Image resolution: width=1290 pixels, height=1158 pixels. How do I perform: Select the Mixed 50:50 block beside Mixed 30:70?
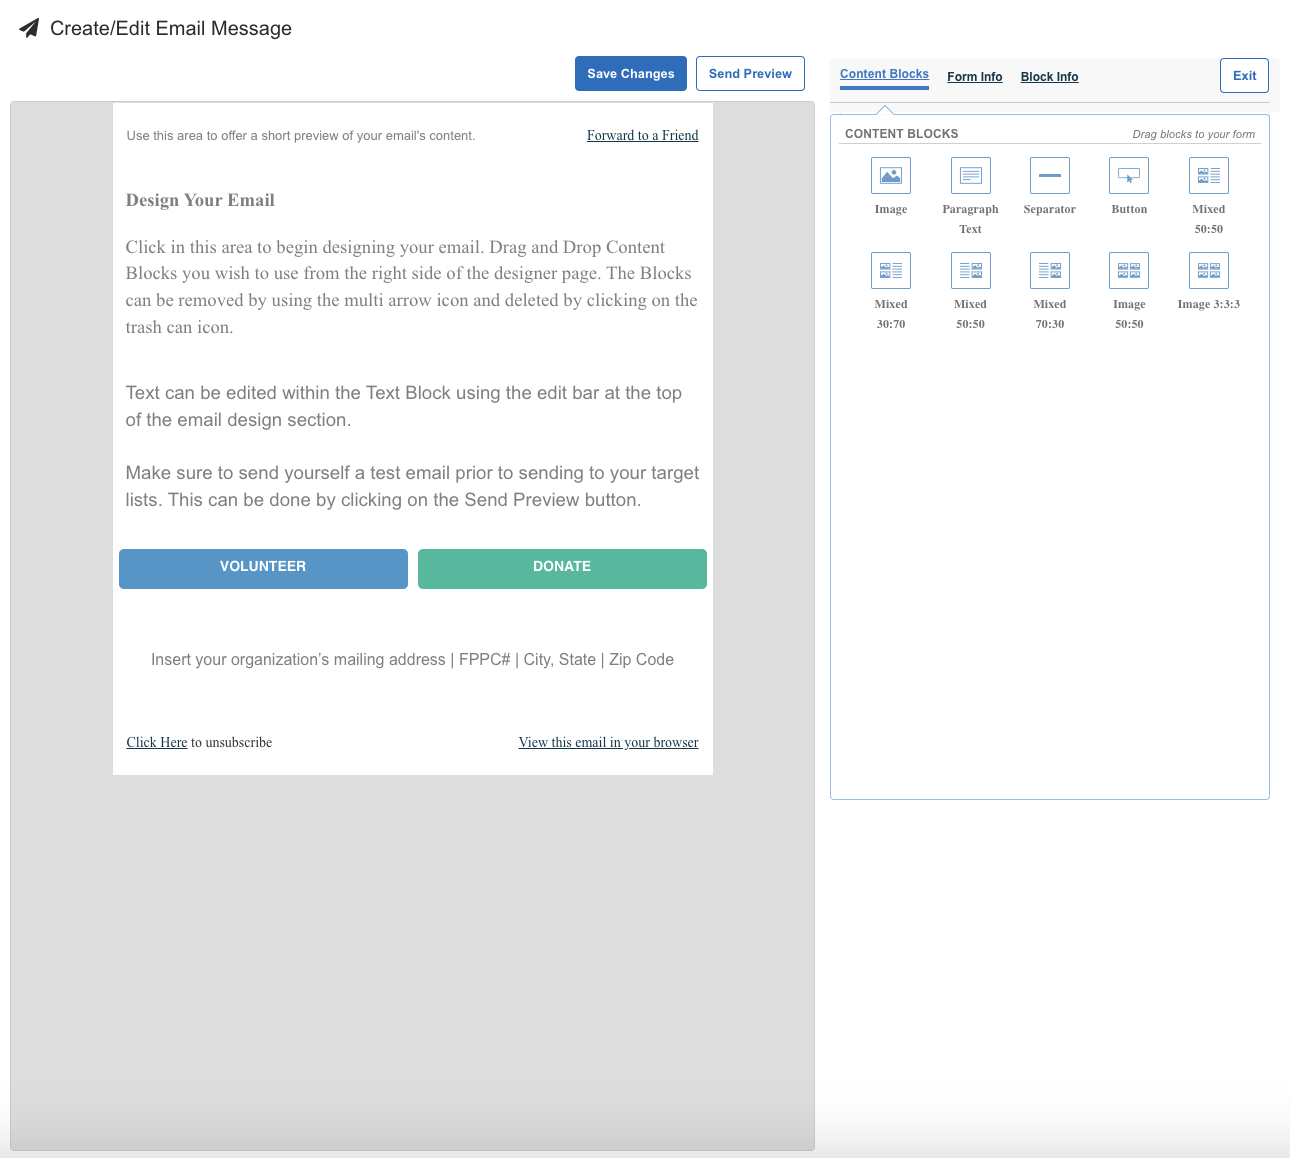click(x=970, y=270)
